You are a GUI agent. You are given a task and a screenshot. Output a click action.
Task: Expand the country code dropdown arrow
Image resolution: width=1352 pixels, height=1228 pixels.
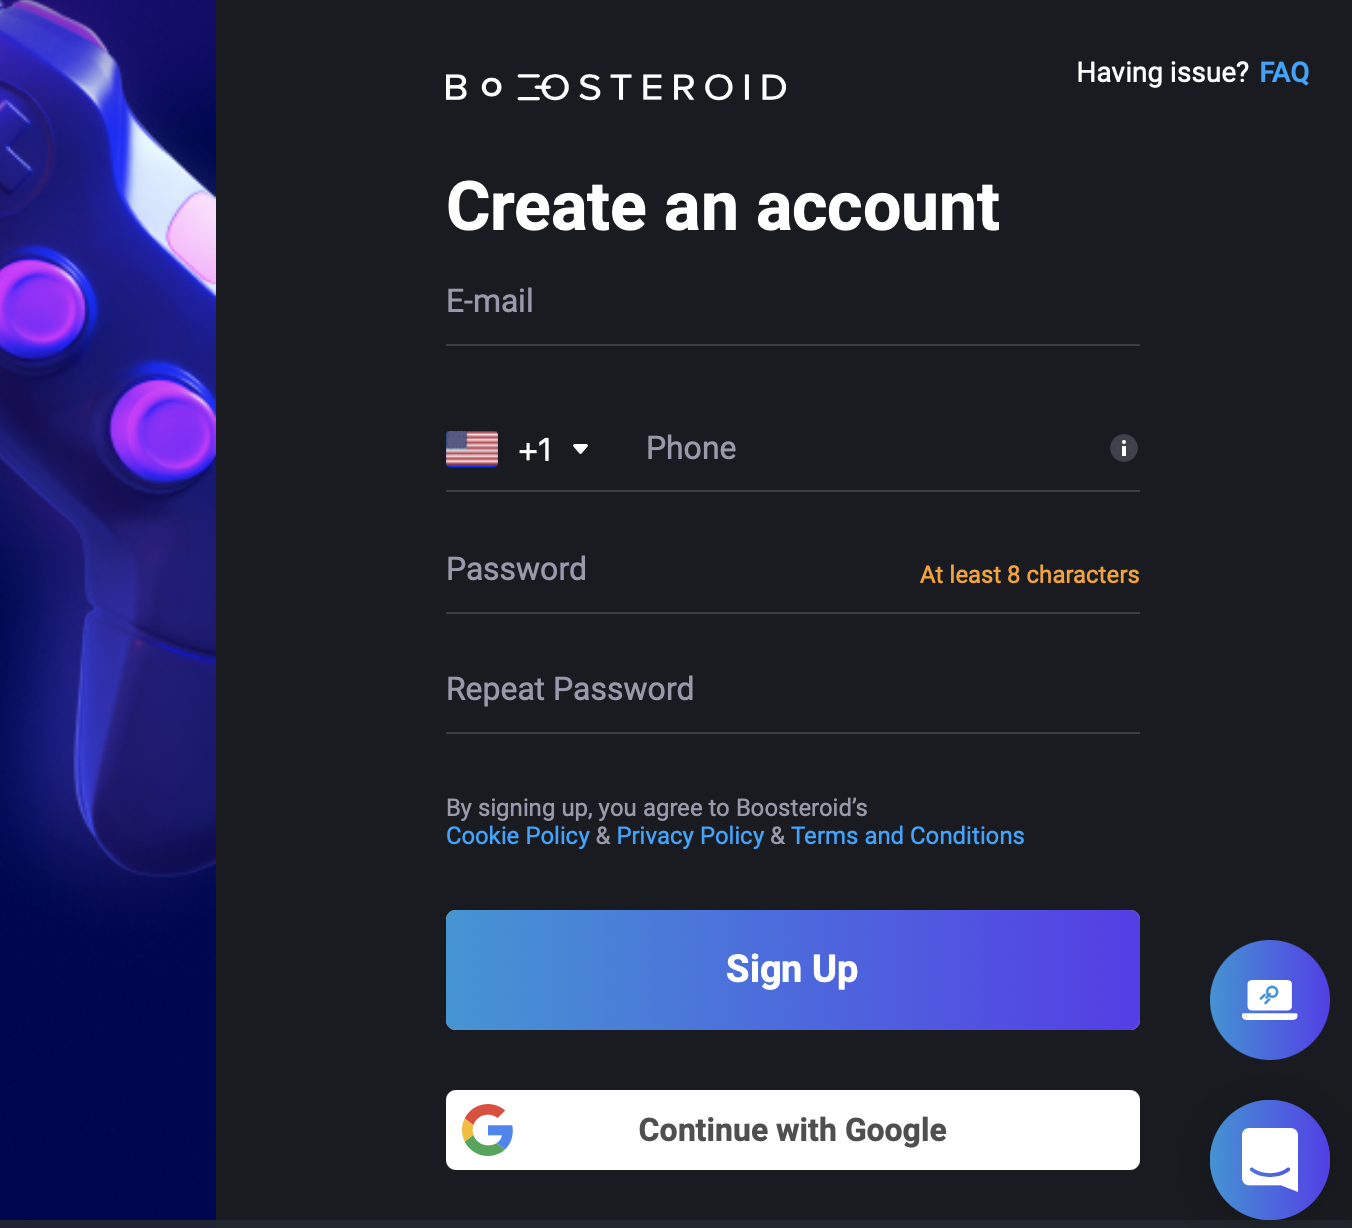[580, 449]
